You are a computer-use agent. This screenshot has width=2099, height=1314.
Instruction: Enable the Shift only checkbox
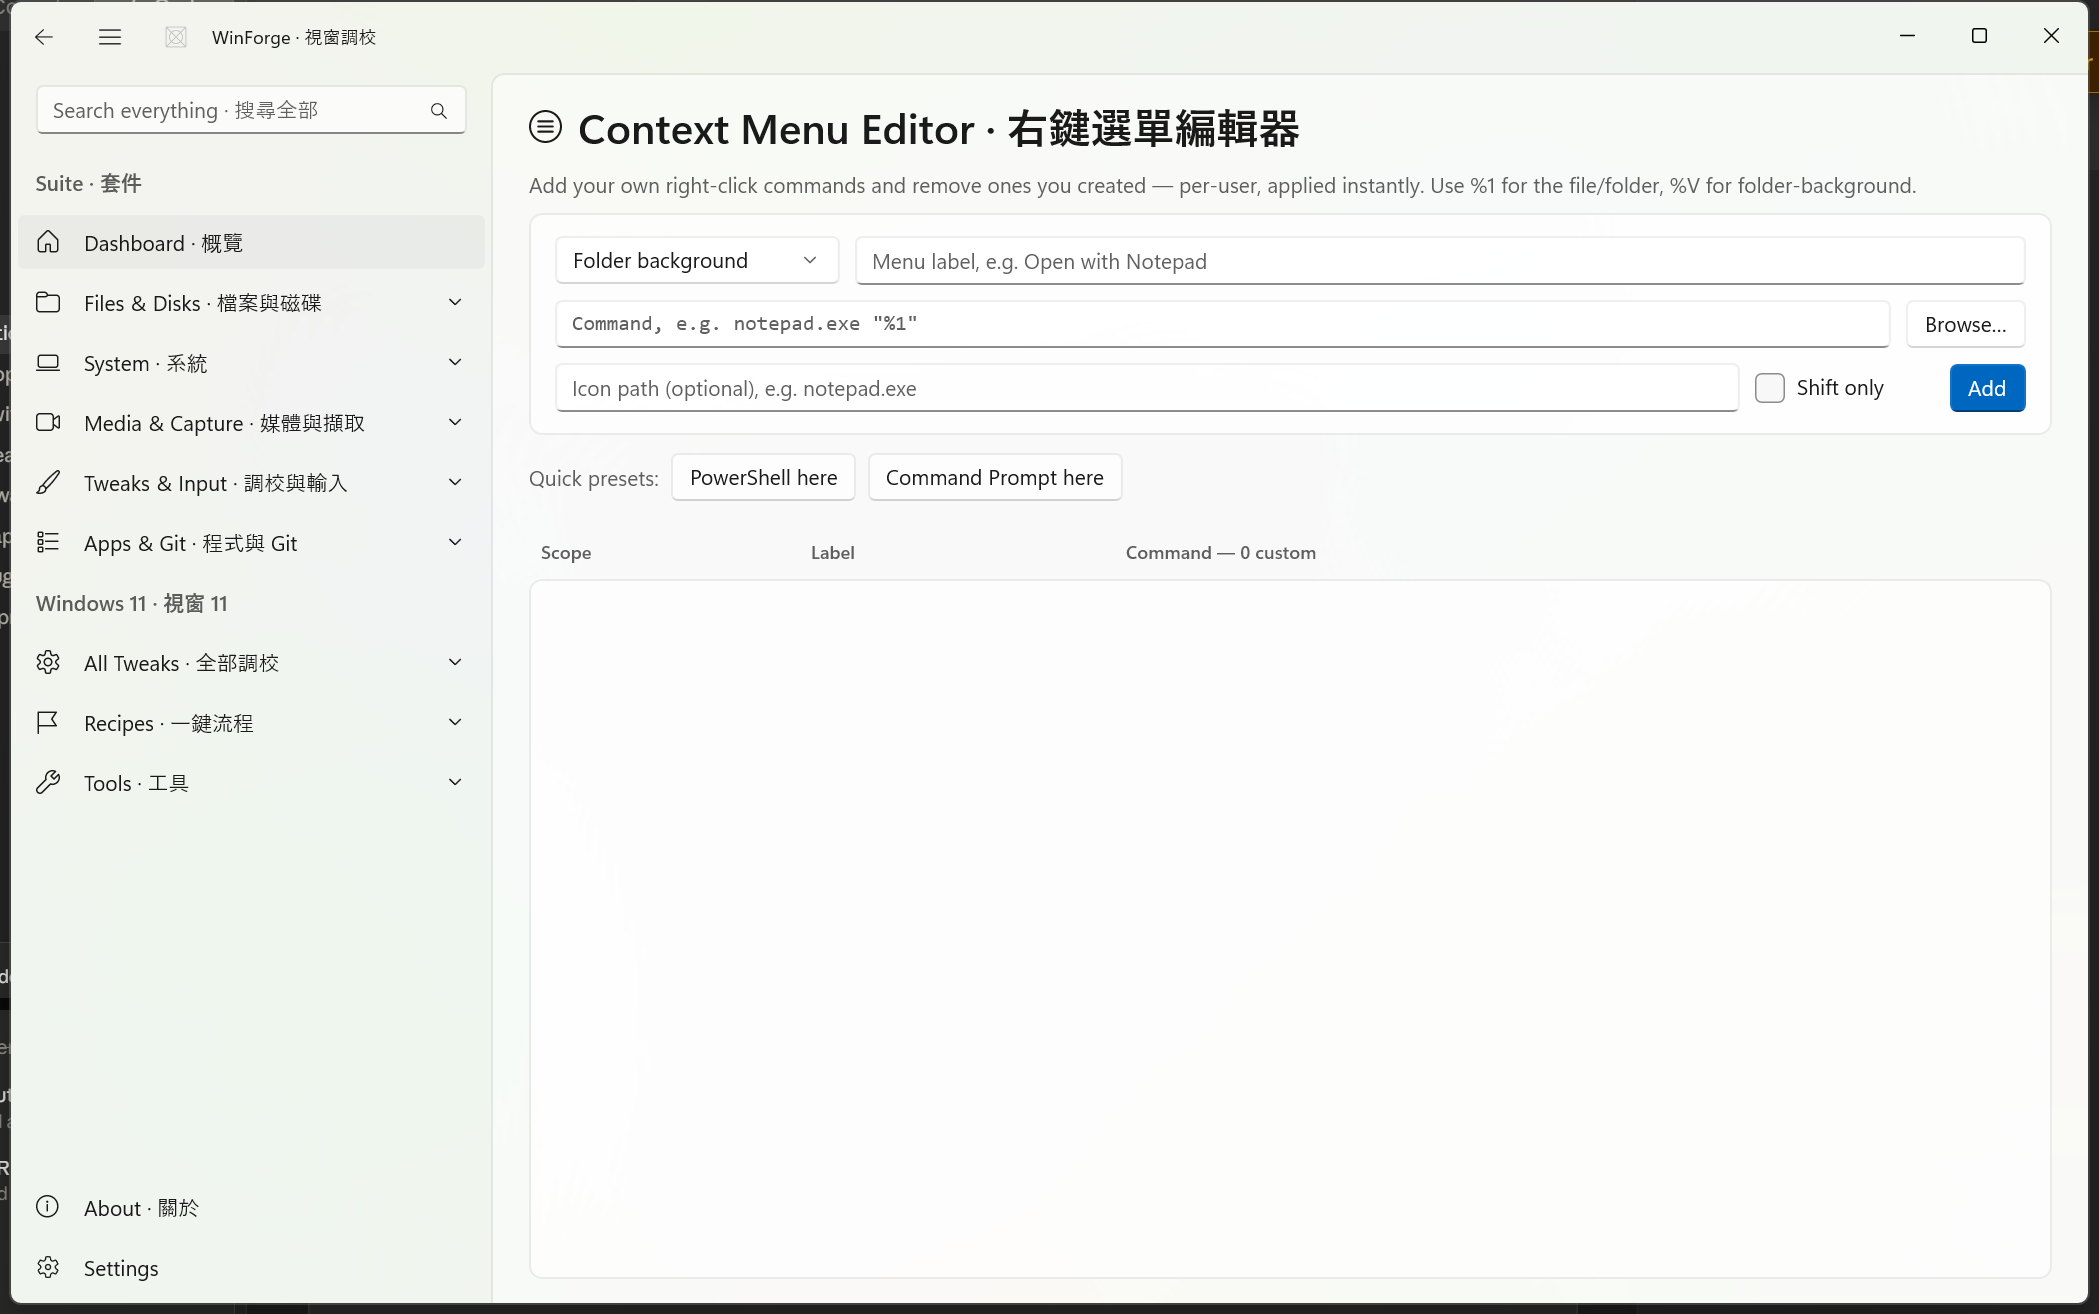(x=1769, y=388)
